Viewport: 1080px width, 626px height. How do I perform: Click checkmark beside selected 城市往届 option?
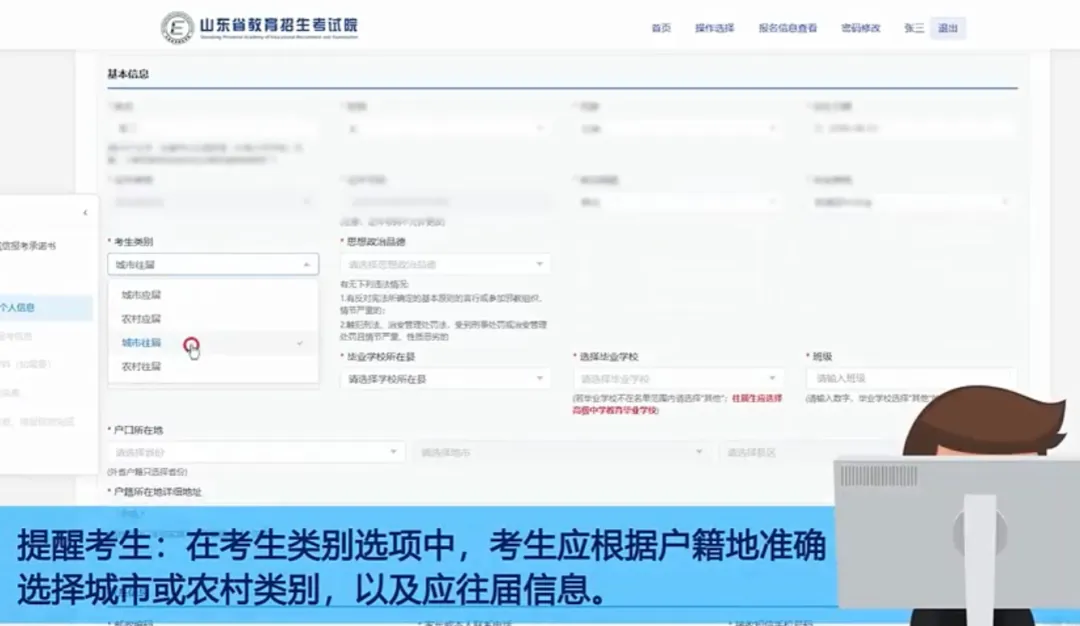[x=300, y=343]
